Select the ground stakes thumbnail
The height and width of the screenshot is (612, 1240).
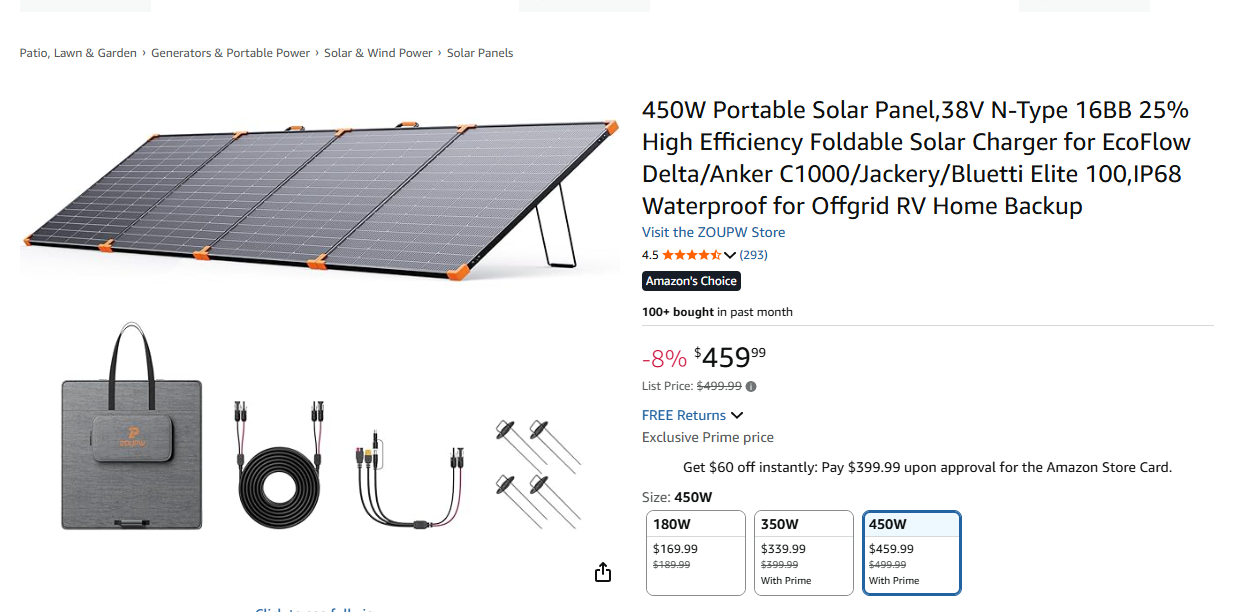tap(537, 472)
